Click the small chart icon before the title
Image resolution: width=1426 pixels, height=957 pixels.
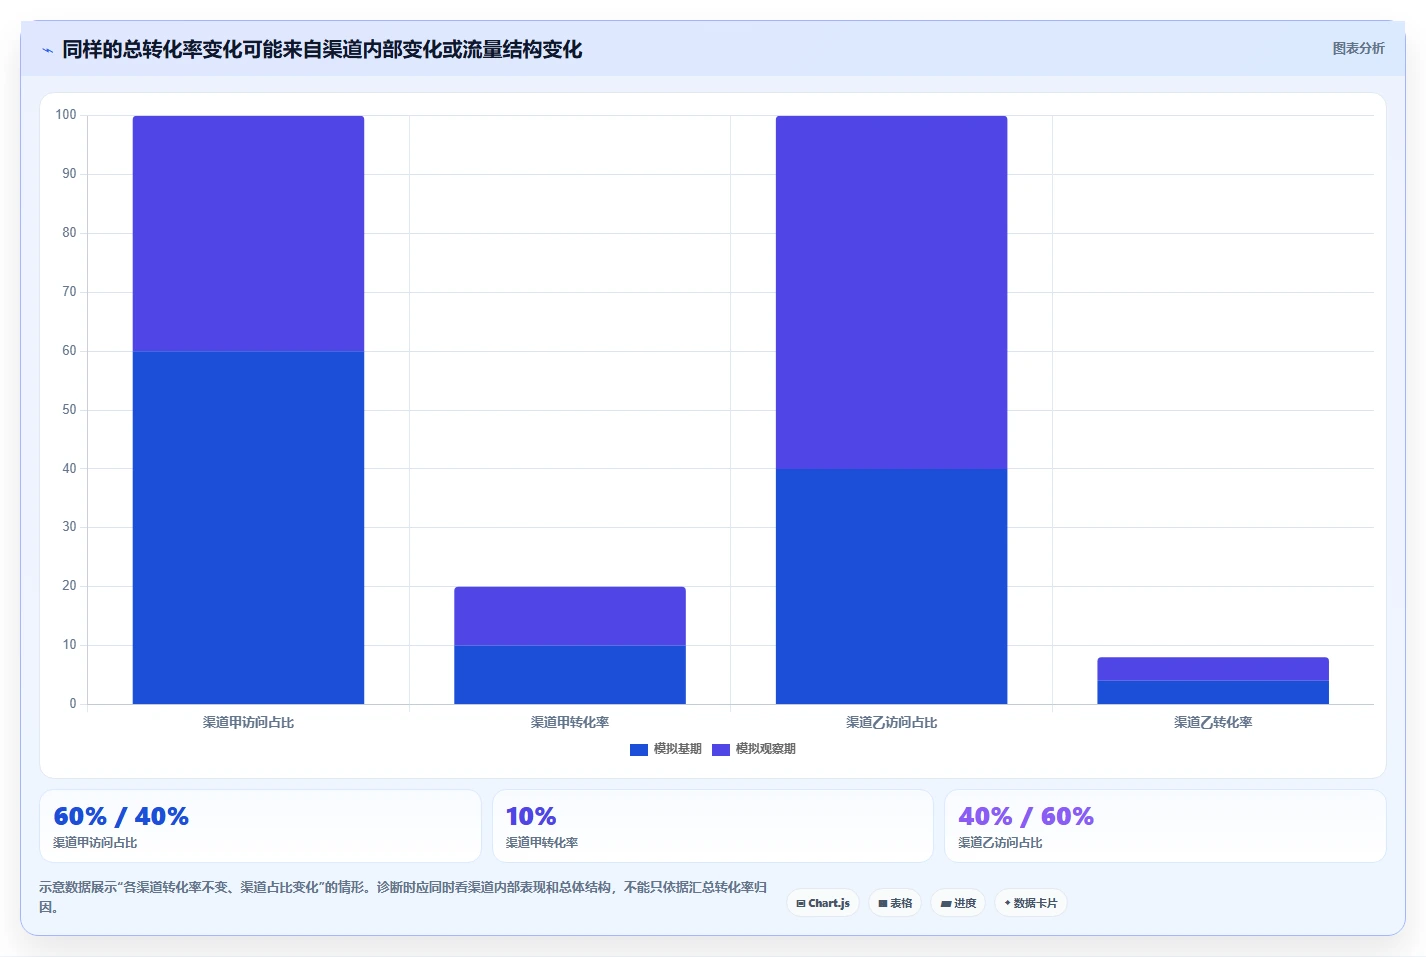[47, 50]
